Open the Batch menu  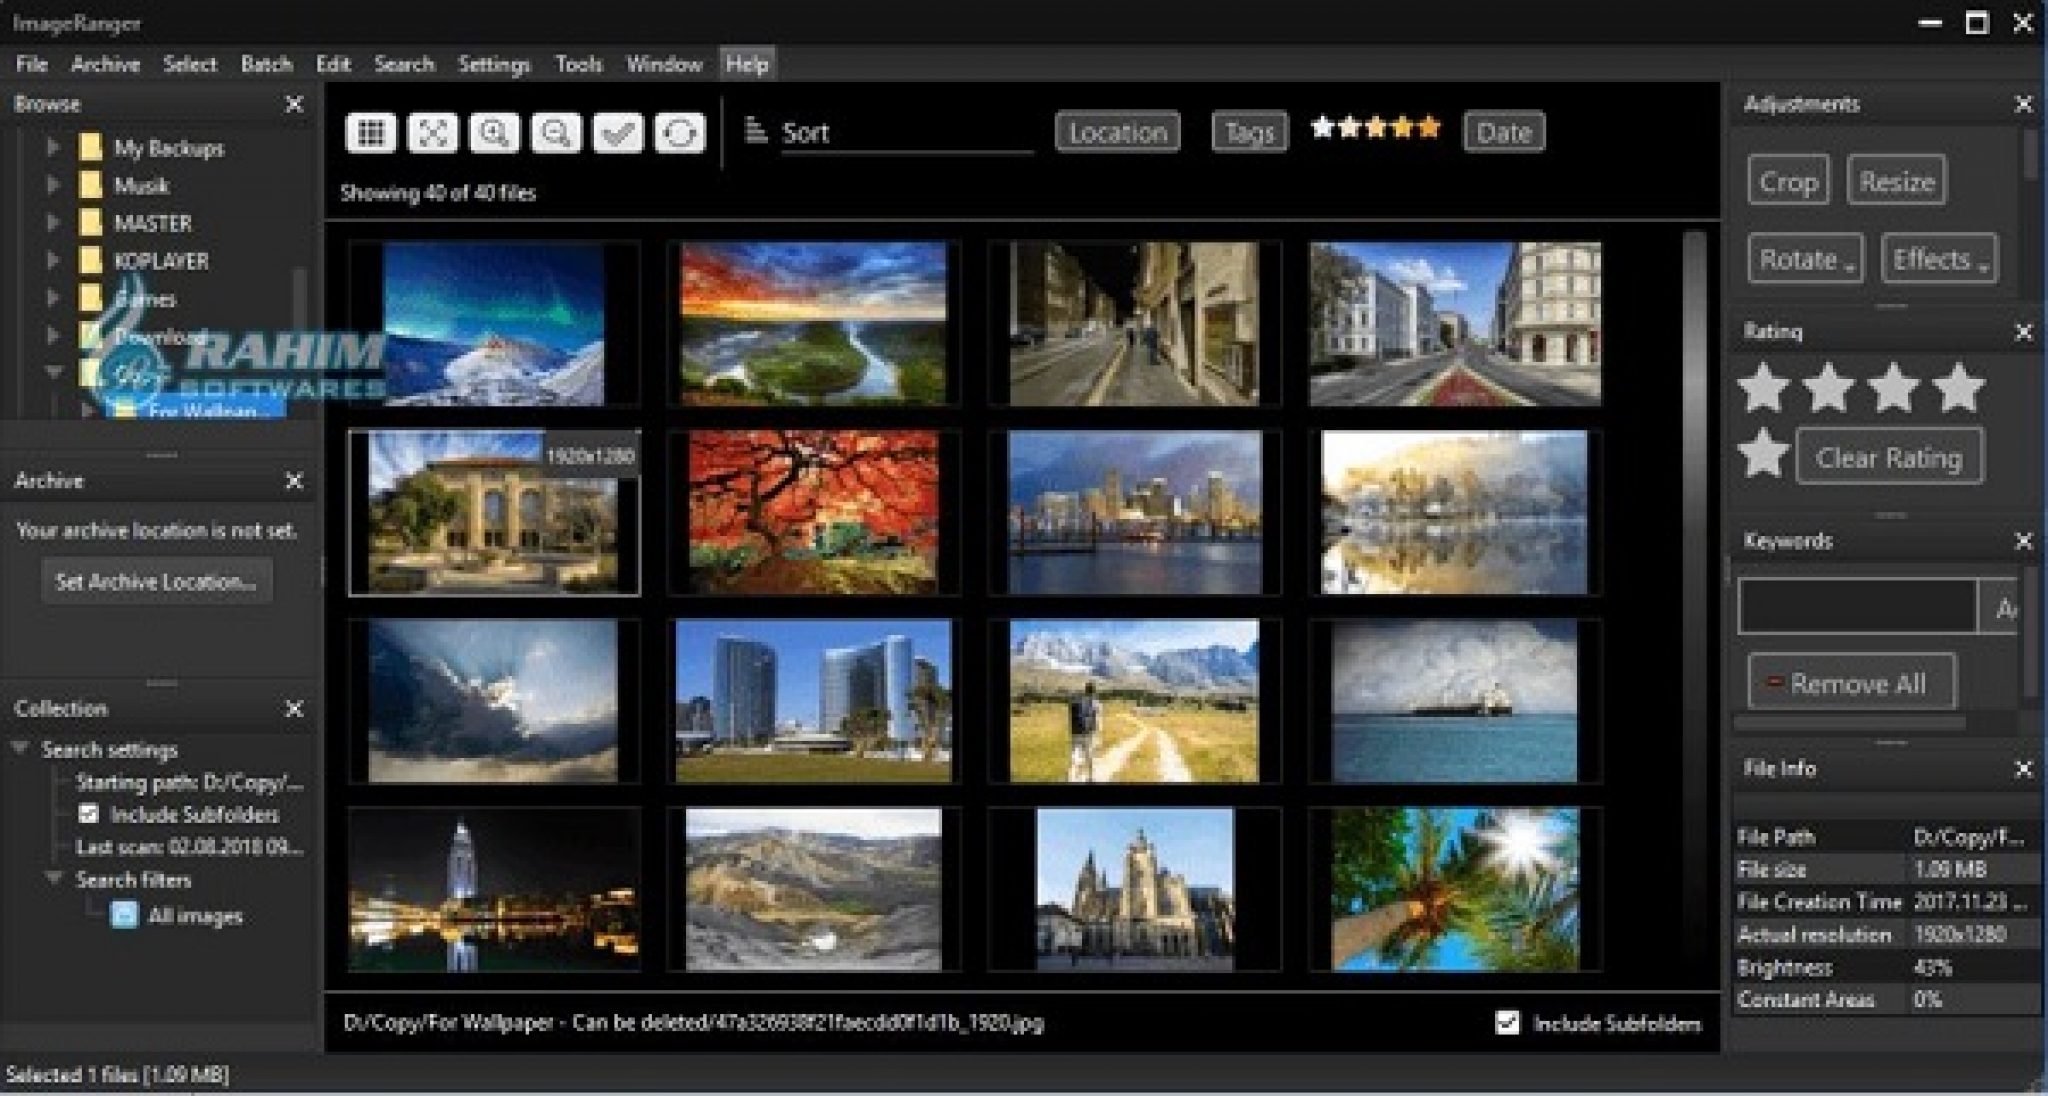266,64
